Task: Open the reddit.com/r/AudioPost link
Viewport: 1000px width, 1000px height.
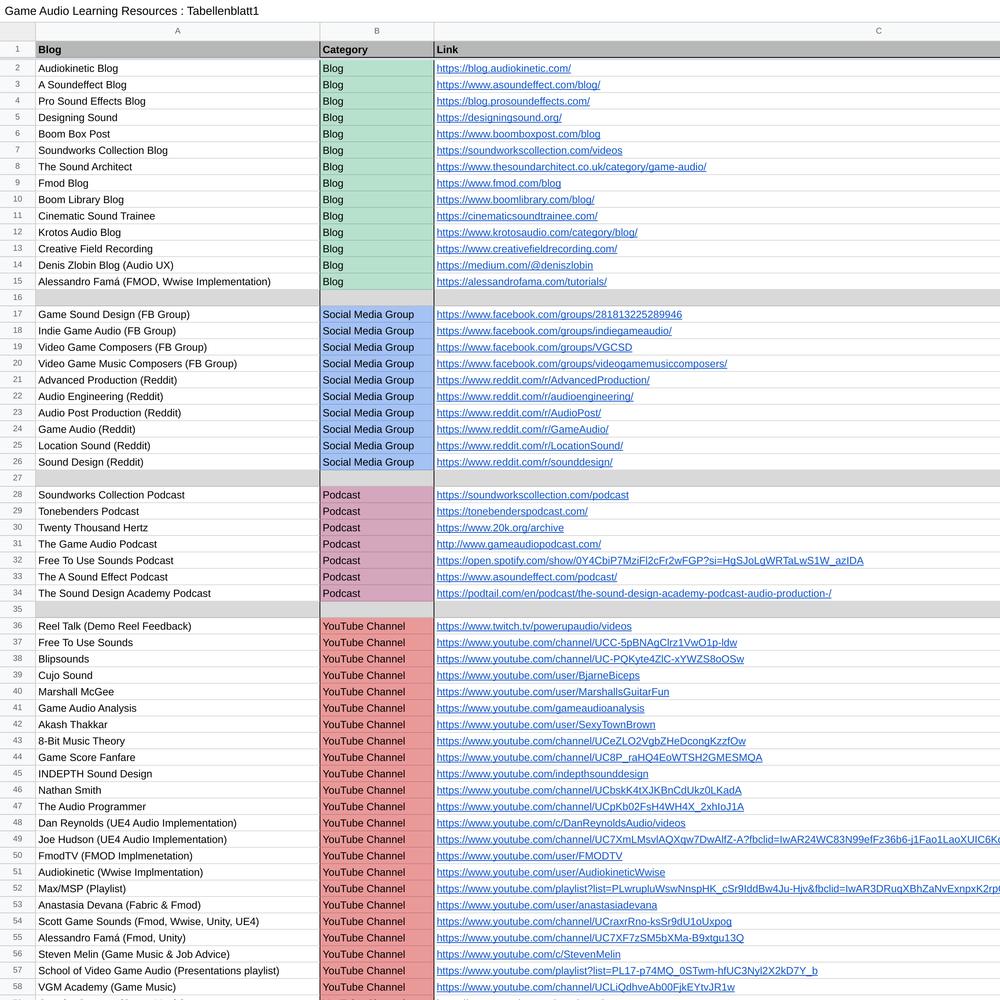Action: (x=518, y=413)
